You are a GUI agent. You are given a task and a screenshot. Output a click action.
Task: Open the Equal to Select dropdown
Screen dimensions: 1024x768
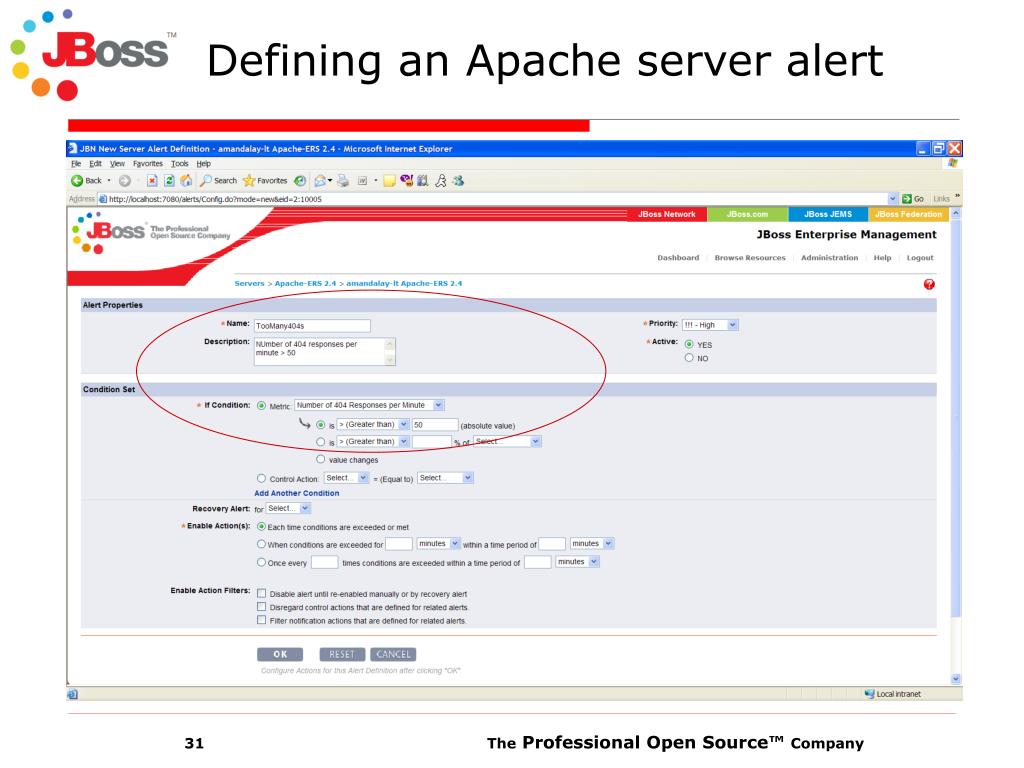(445, 478)
